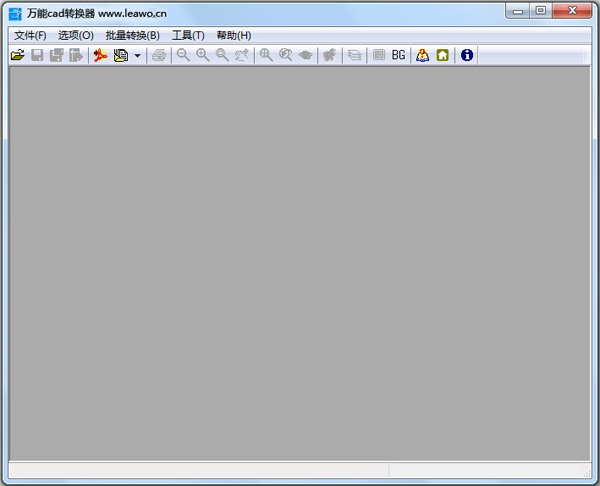Click the third plain magnifier icon

click(222, 55)
